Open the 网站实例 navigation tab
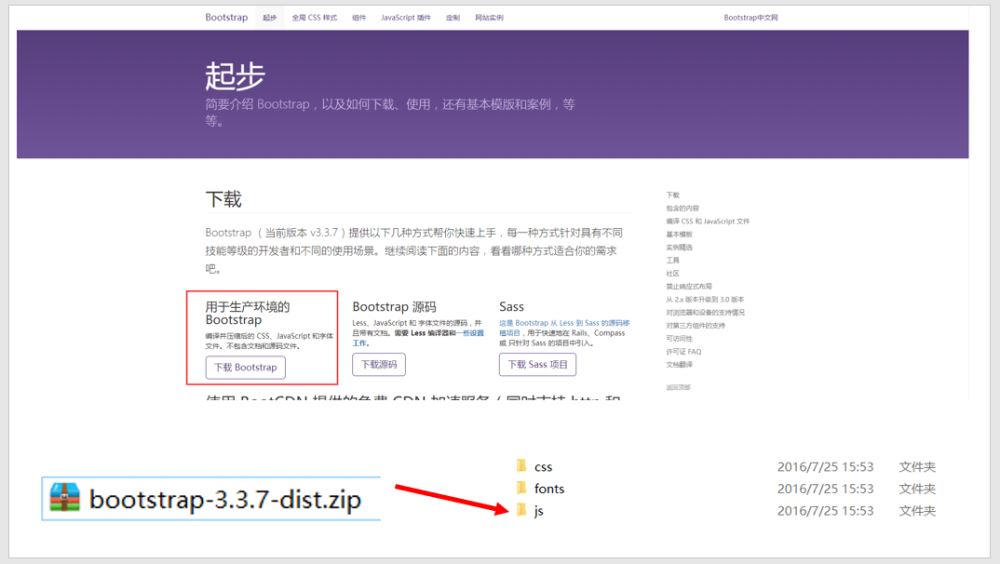This screenshot has height=564, width=1000. (489, 18)
